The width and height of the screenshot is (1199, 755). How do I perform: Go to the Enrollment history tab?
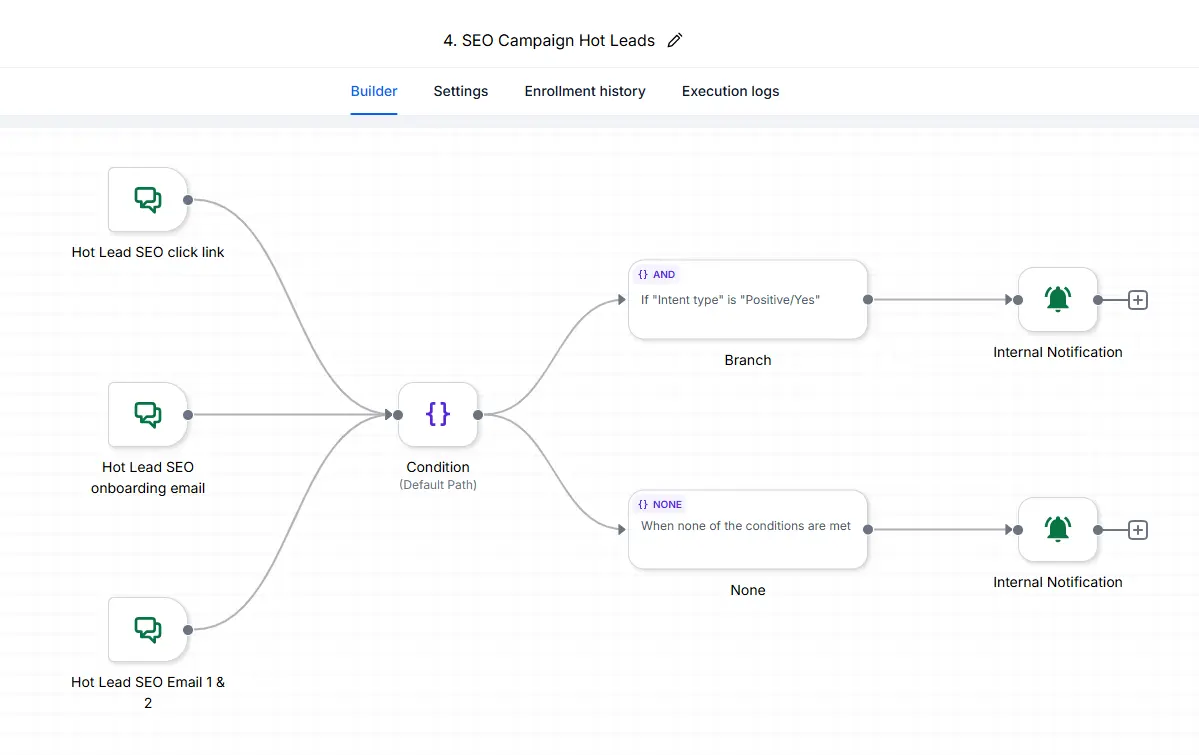coord(585,91)
